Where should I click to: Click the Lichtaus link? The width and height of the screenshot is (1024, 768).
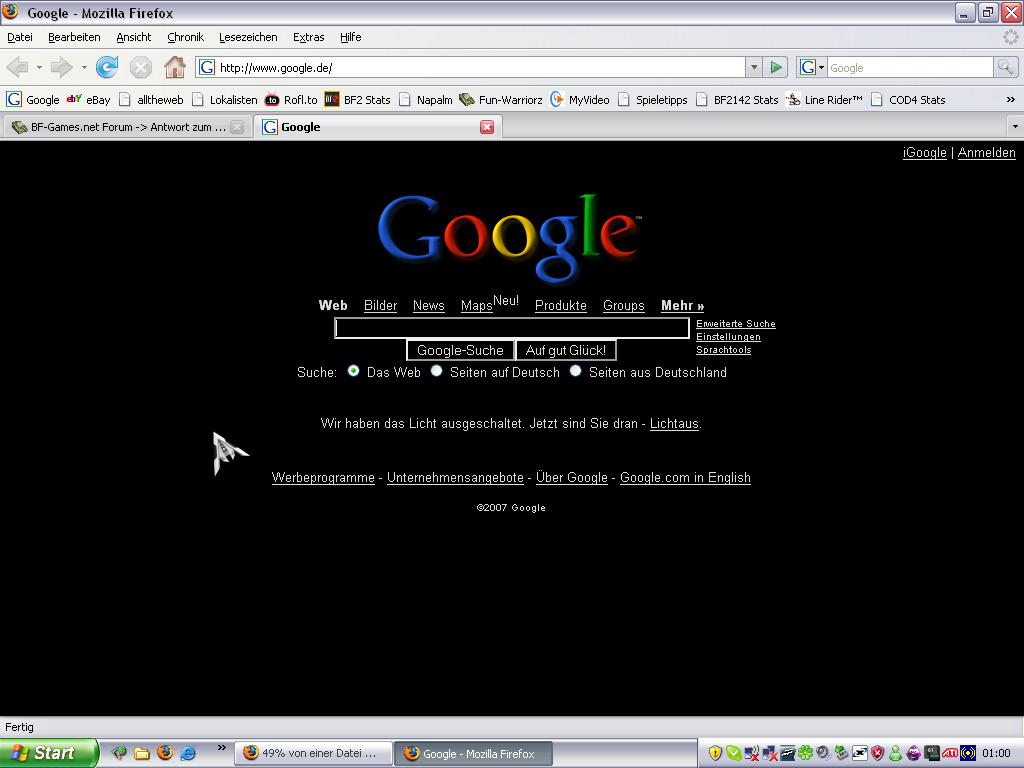coord(674,424)
